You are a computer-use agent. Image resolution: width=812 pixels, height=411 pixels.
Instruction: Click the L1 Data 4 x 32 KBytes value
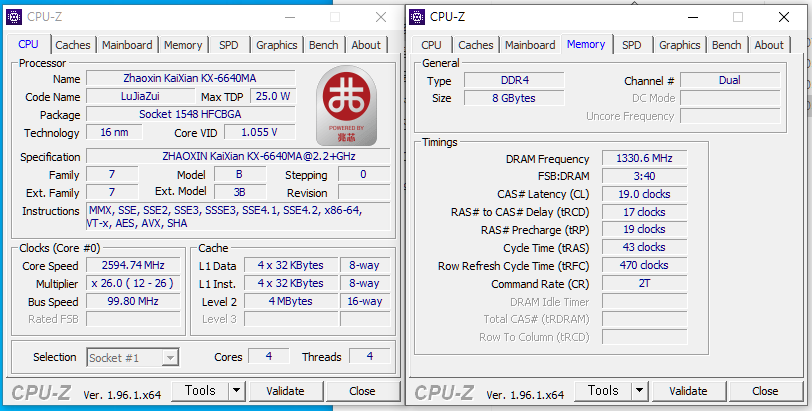point(291,265)
